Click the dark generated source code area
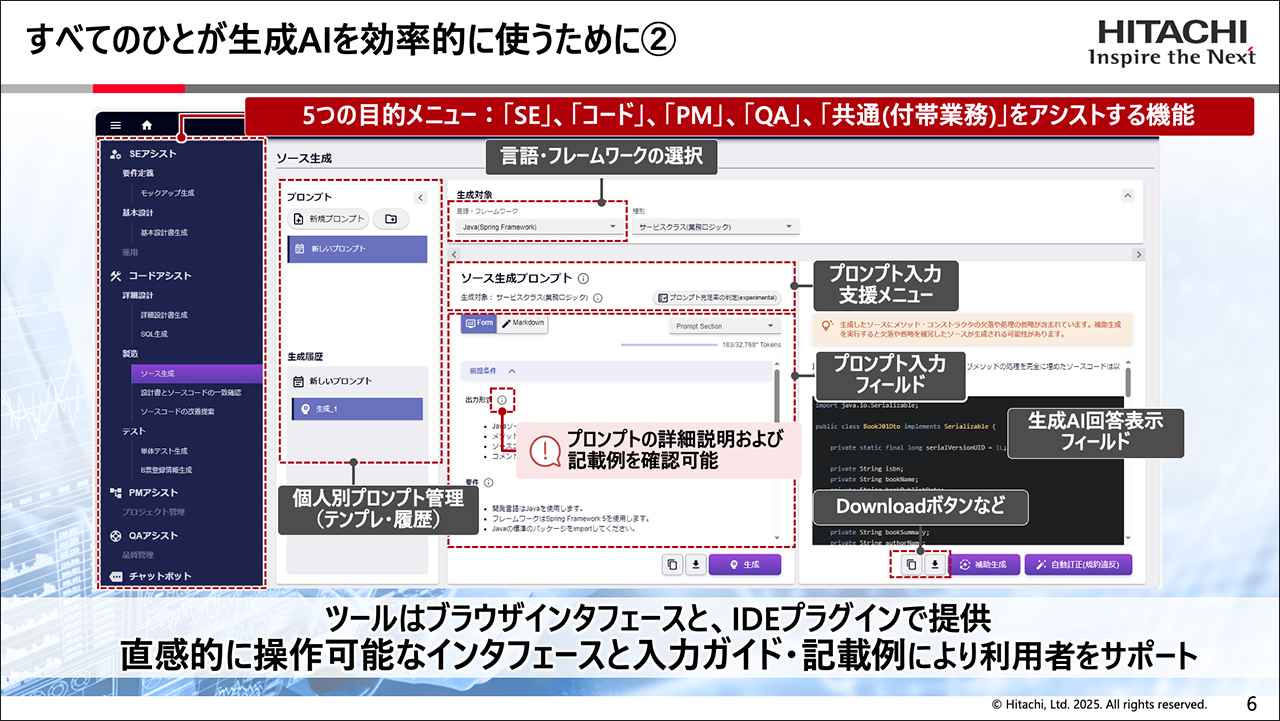The image size is (1280, 721). tap(967, 470)
